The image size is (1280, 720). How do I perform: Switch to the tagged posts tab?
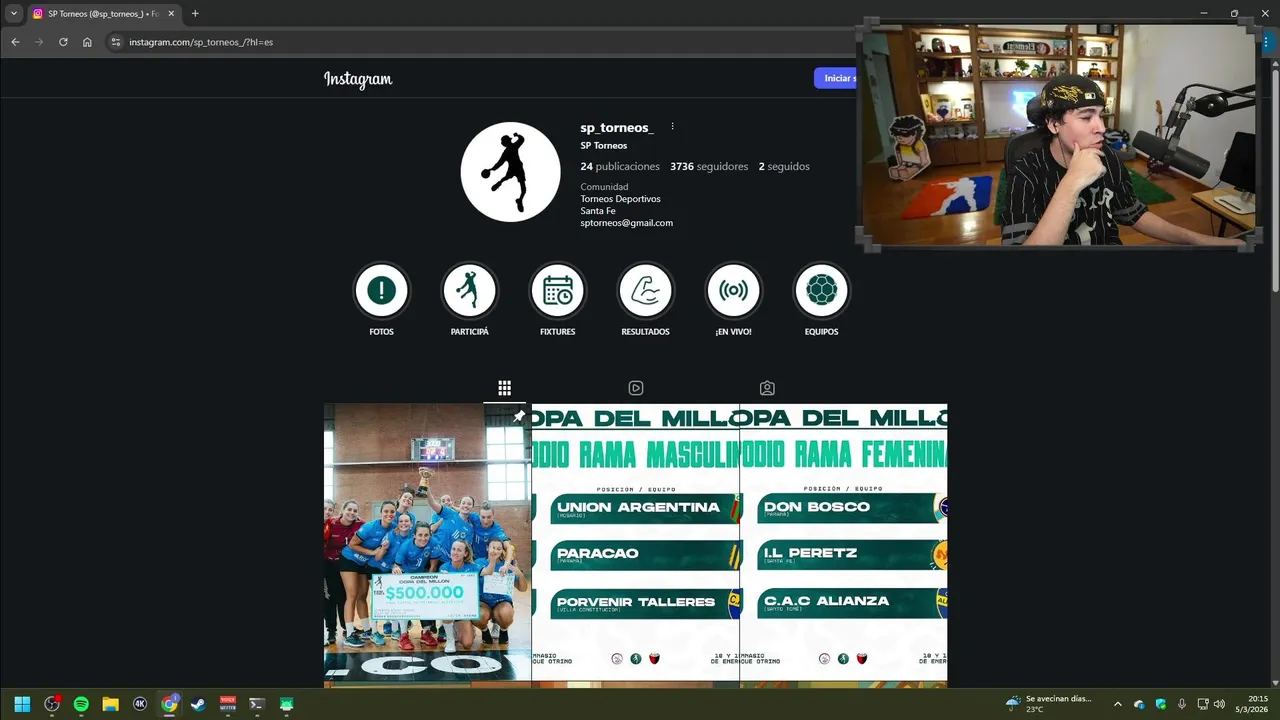767,388
